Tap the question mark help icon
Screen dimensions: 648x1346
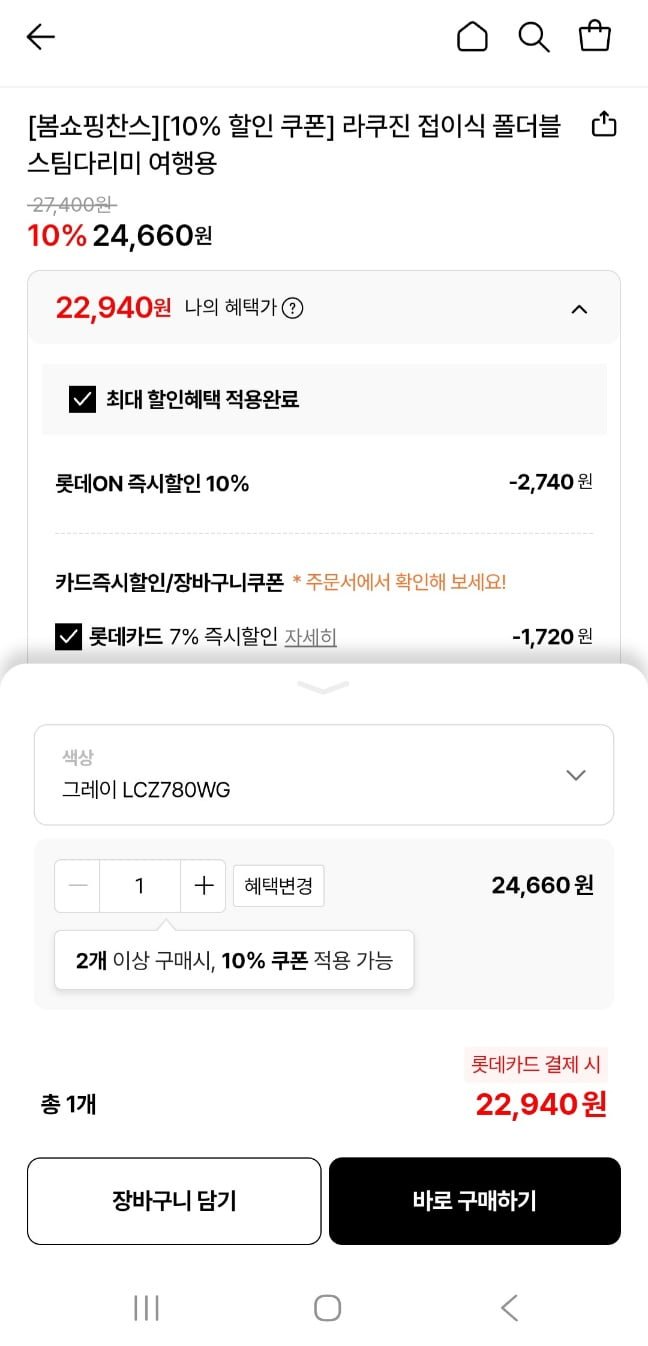(x=292, y=308)
